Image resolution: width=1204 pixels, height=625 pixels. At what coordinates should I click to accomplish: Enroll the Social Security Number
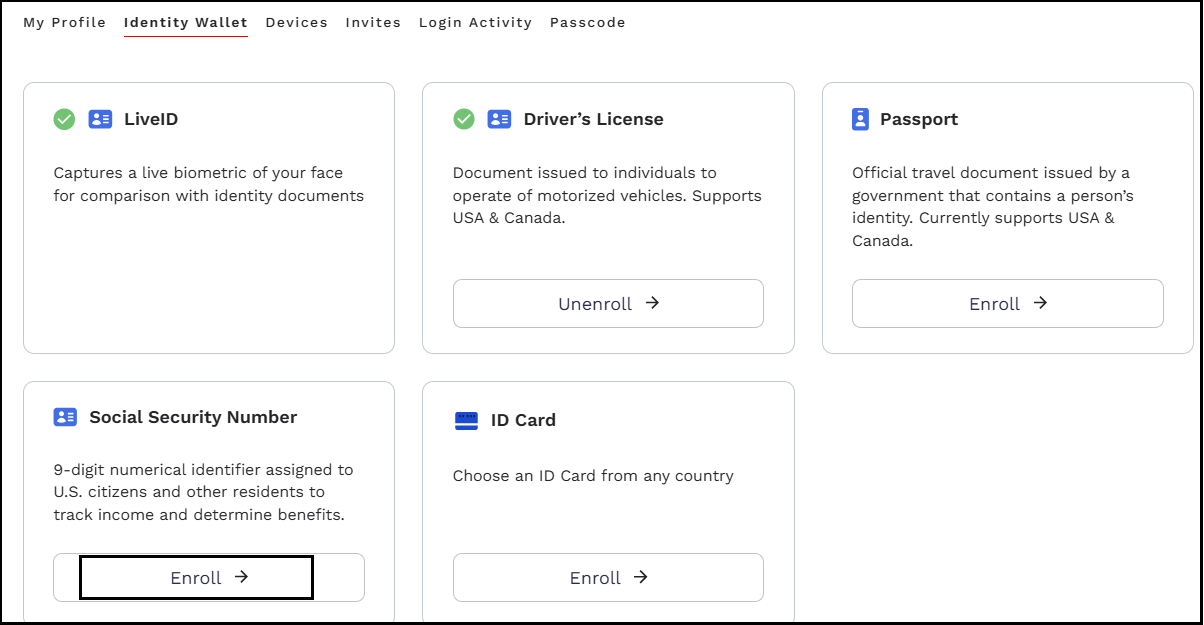click(208, 577)
